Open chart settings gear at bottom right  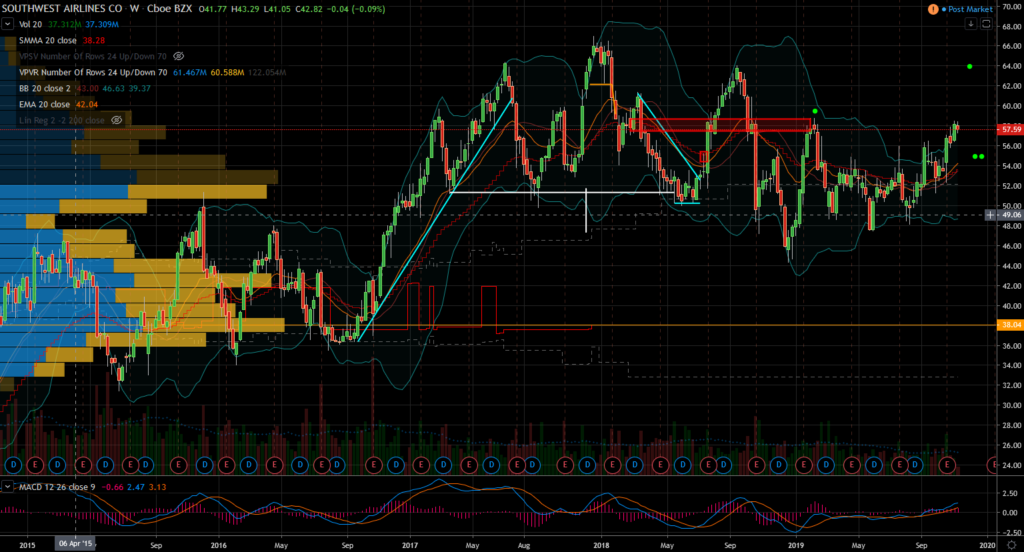click(1012, 544)
